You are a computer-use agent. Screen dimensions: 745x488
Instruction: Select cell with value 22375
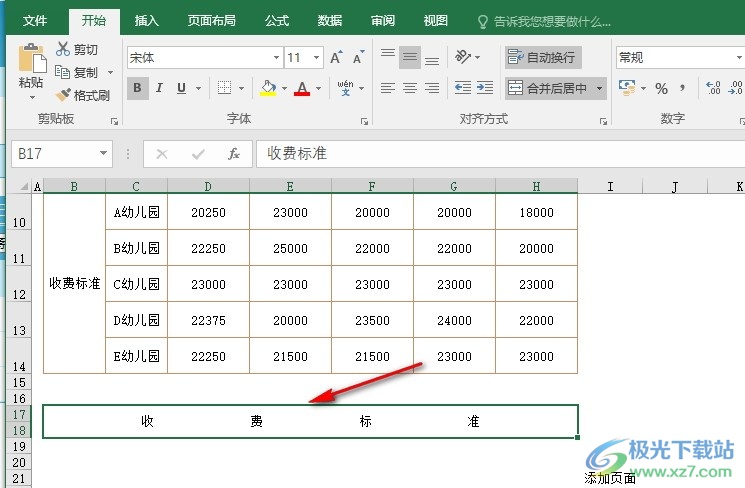click(208, 320)
